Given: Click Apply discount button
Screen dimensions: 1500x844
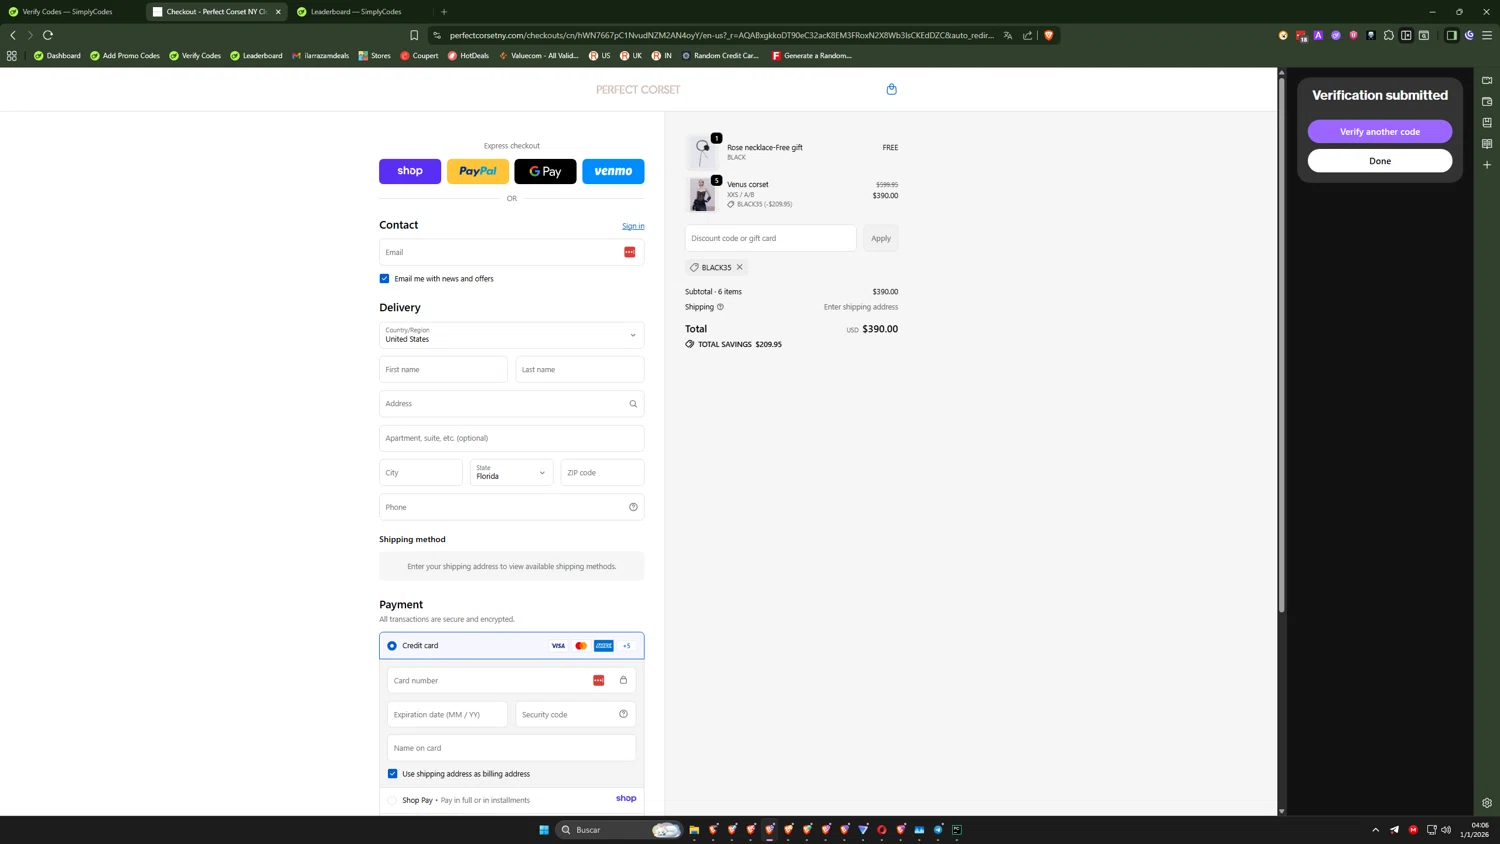Looking at the screenshot, I should [x=881, y=238].
